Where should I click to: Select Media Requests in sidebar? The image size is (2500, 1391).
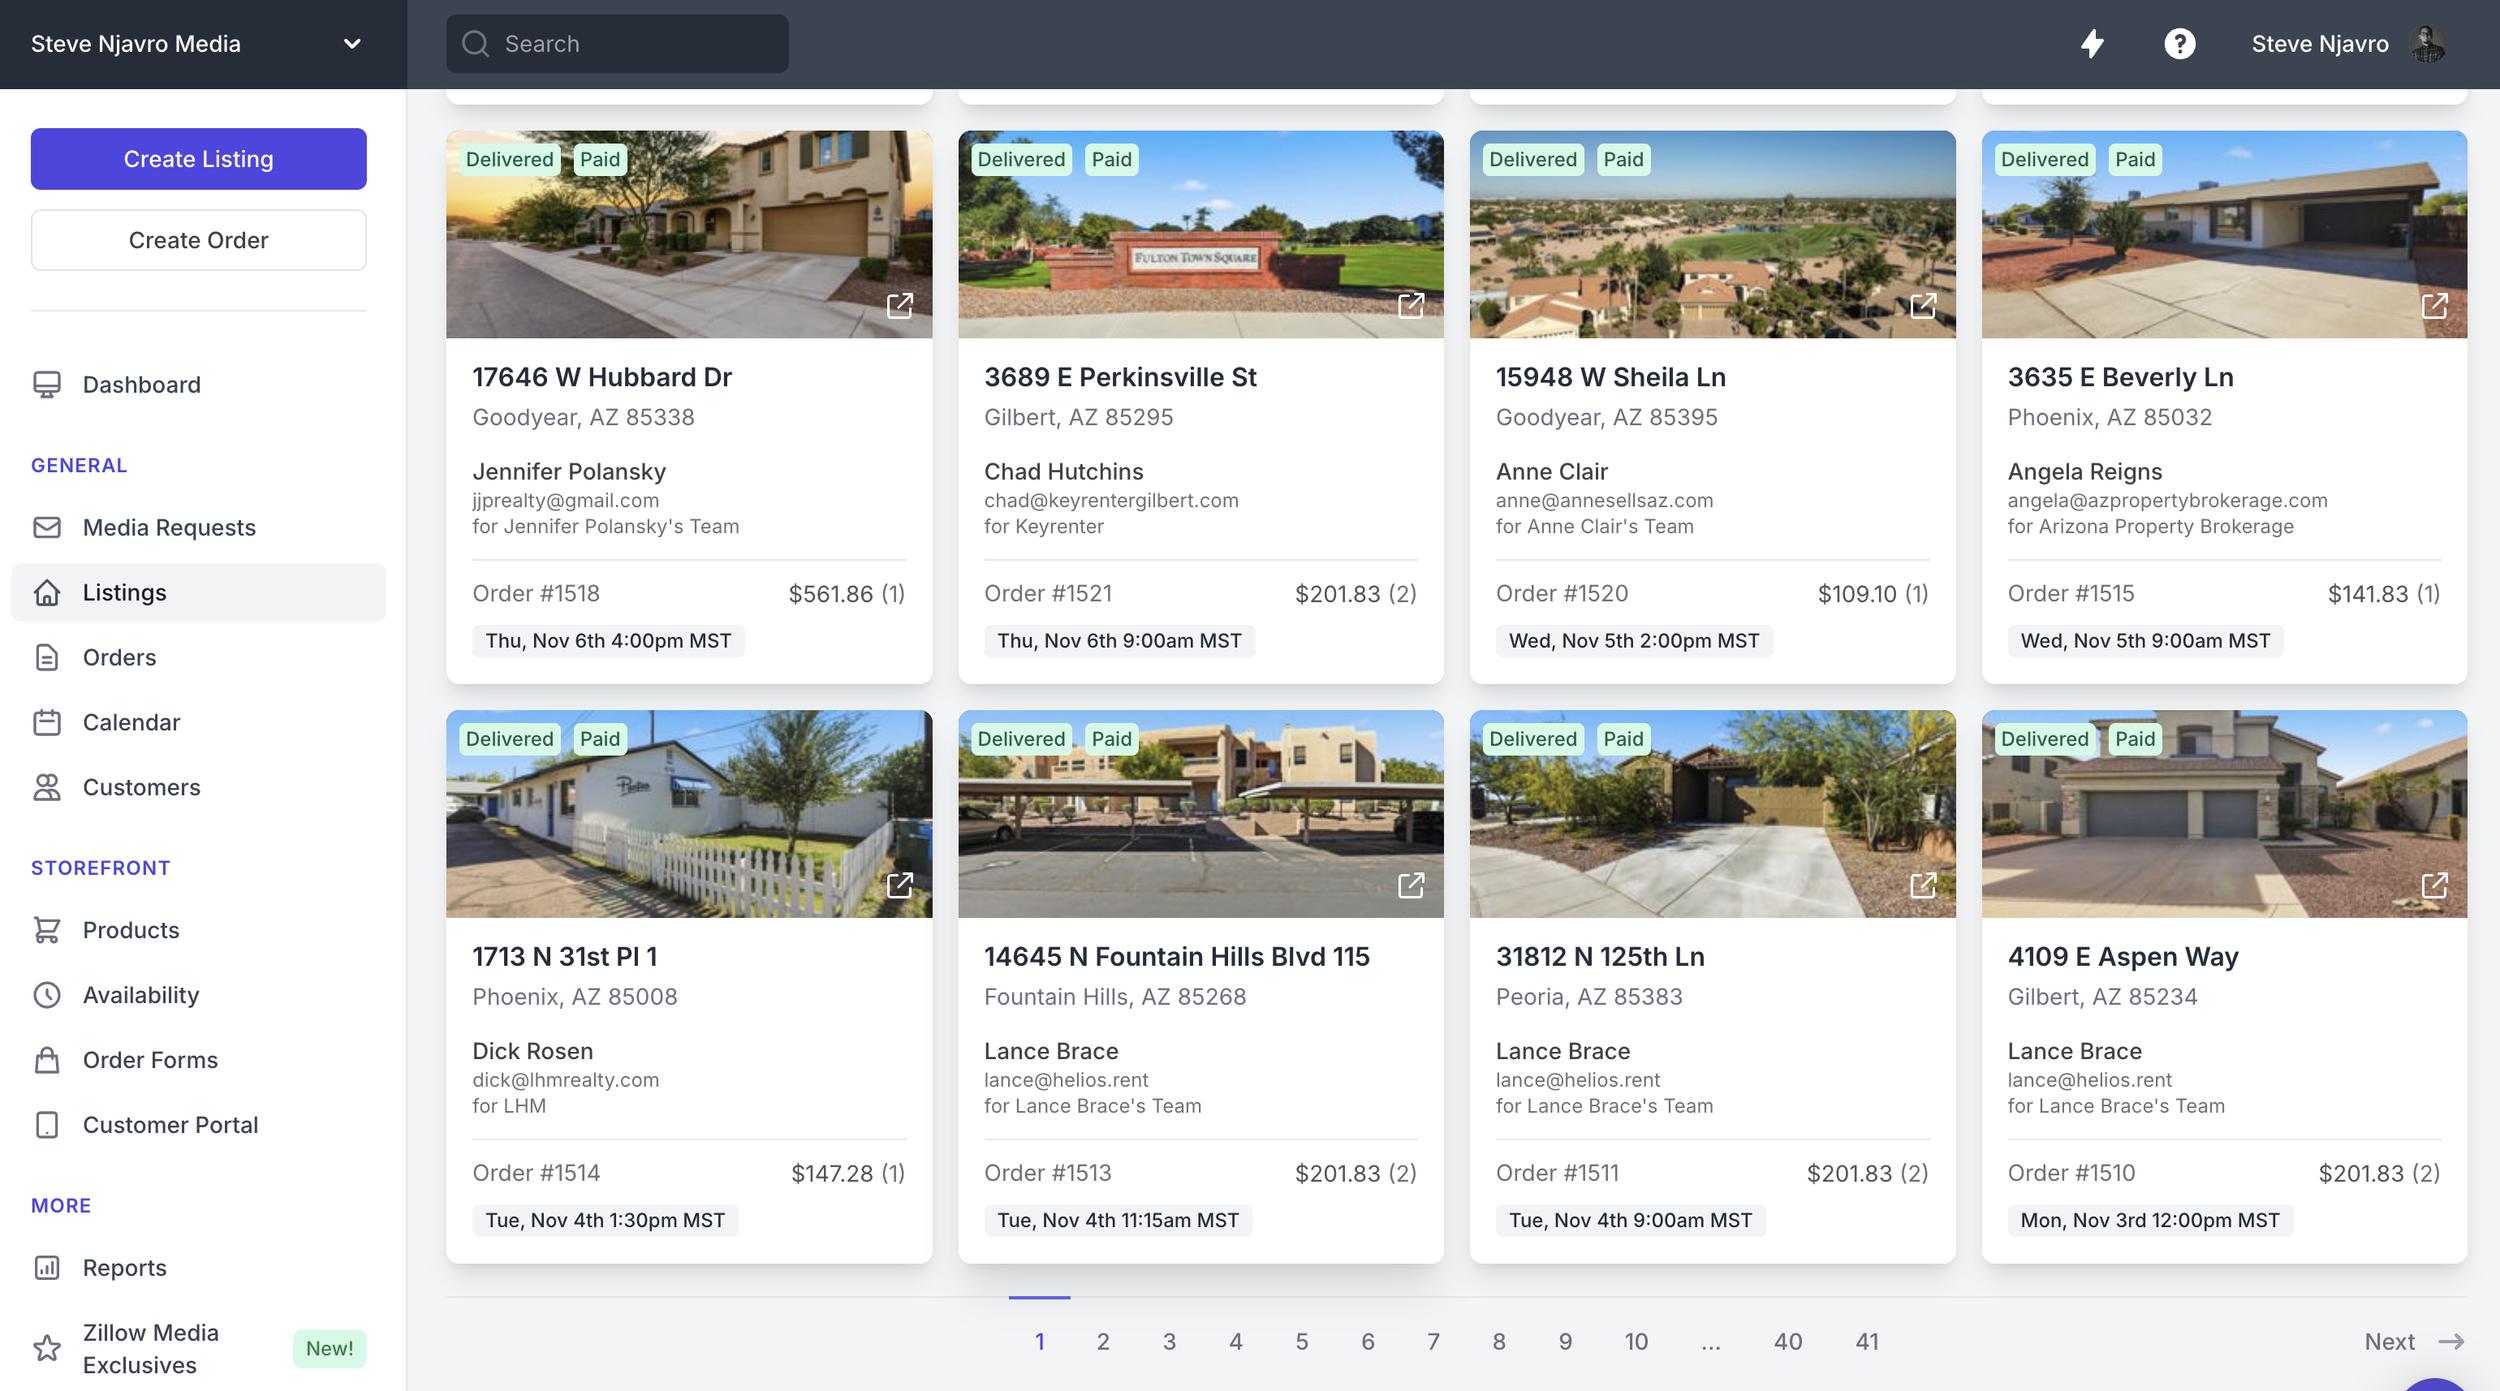[x=169, y=527]
